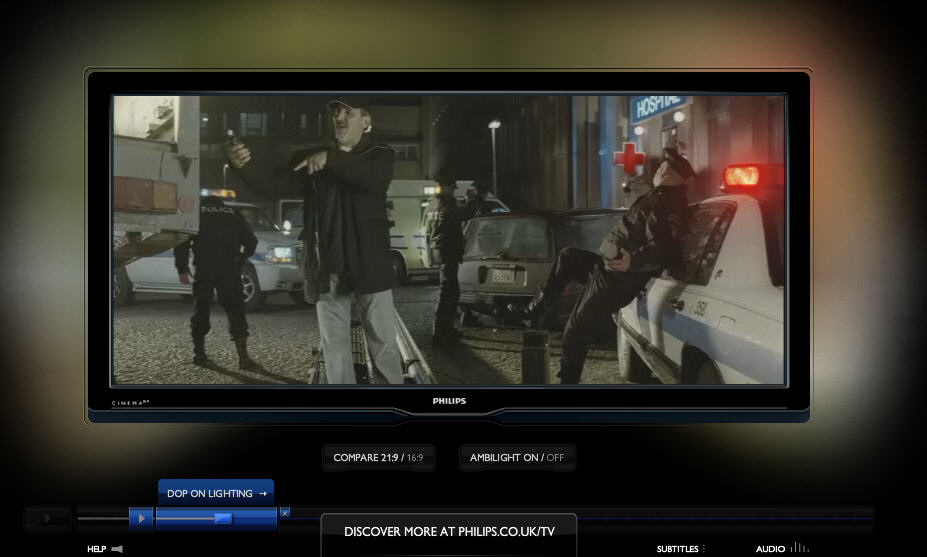Toggle Ambilight On / Off
Image resolution: width=927 pixels, height=557 pixels.
[x=517, y=458]
